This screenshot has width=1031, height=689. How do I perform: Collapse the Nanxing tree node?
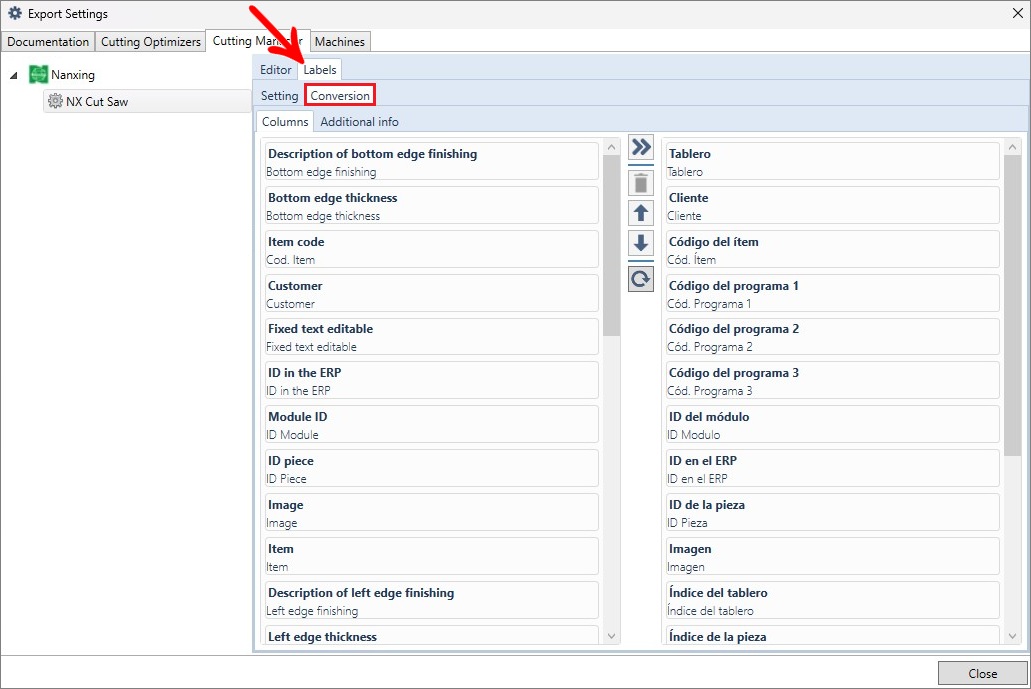click(x=14, y=76)
